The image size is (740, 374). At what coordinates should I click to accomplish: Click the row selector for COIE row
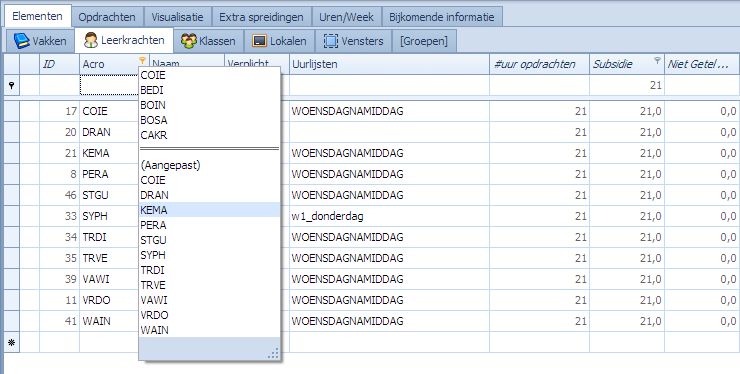pyautogui.click(x=12, y=111)
